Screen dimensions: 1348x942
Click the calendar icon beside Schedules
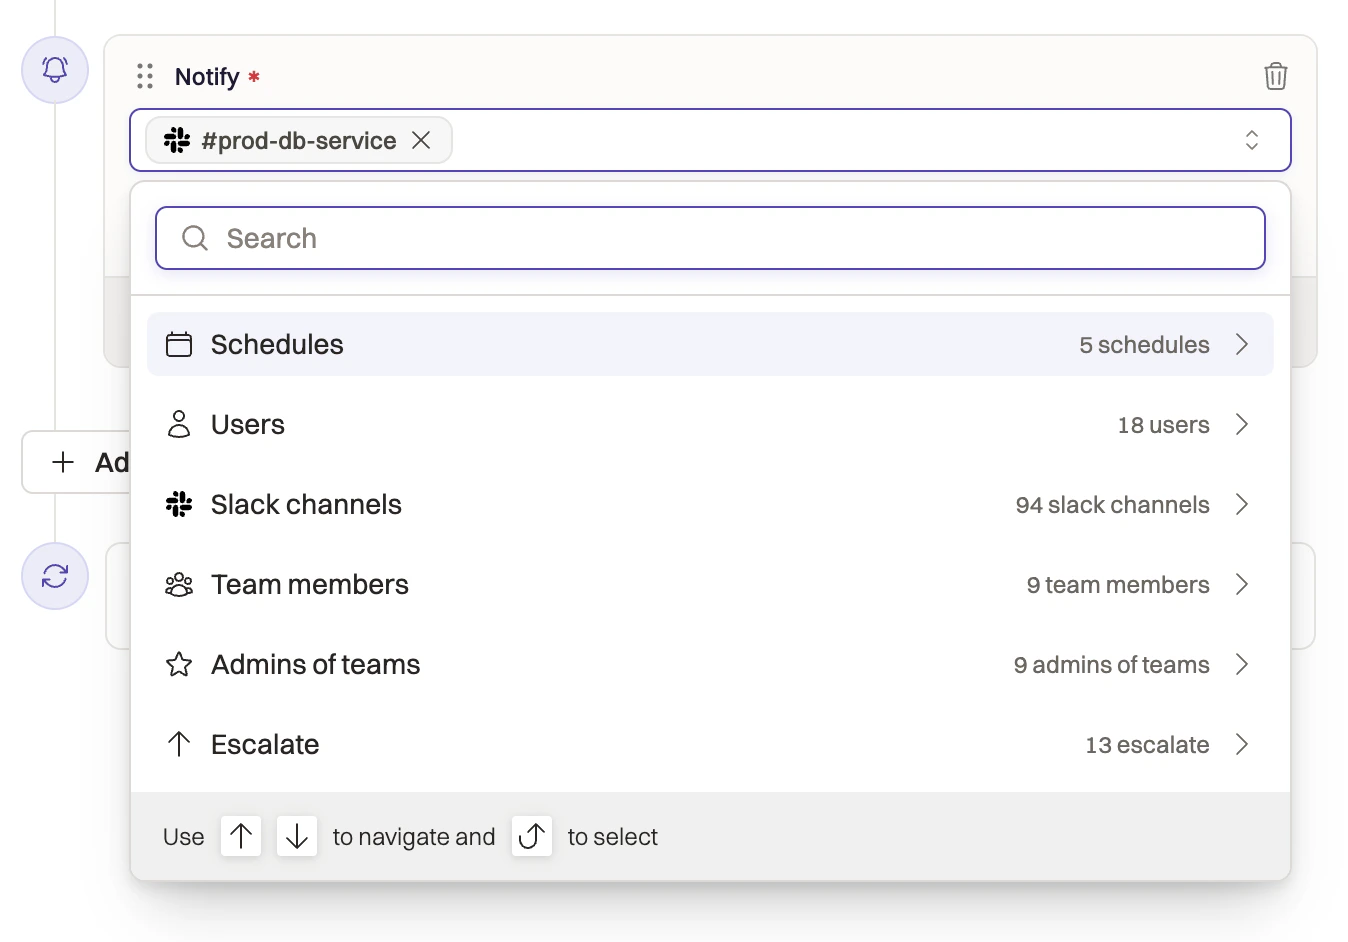(179, 345)
